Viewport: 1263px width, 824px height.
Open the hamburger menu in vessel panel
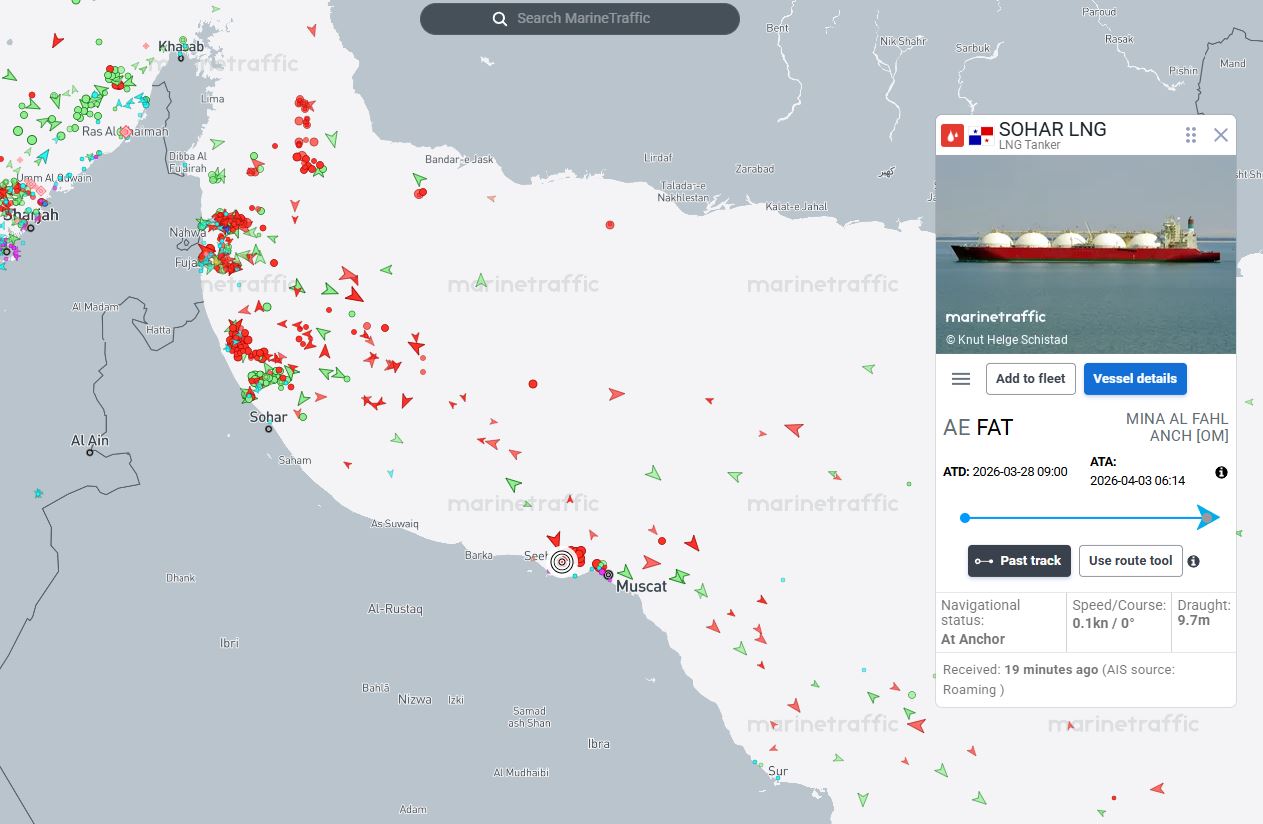961,379
